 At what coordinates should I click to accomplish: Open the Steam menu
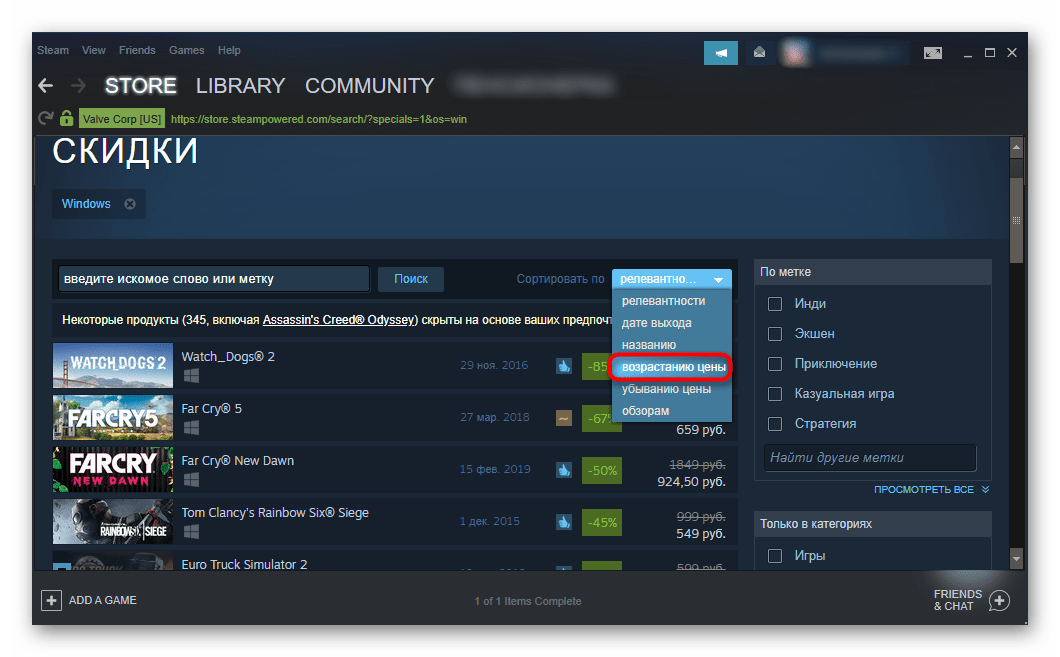53,50
